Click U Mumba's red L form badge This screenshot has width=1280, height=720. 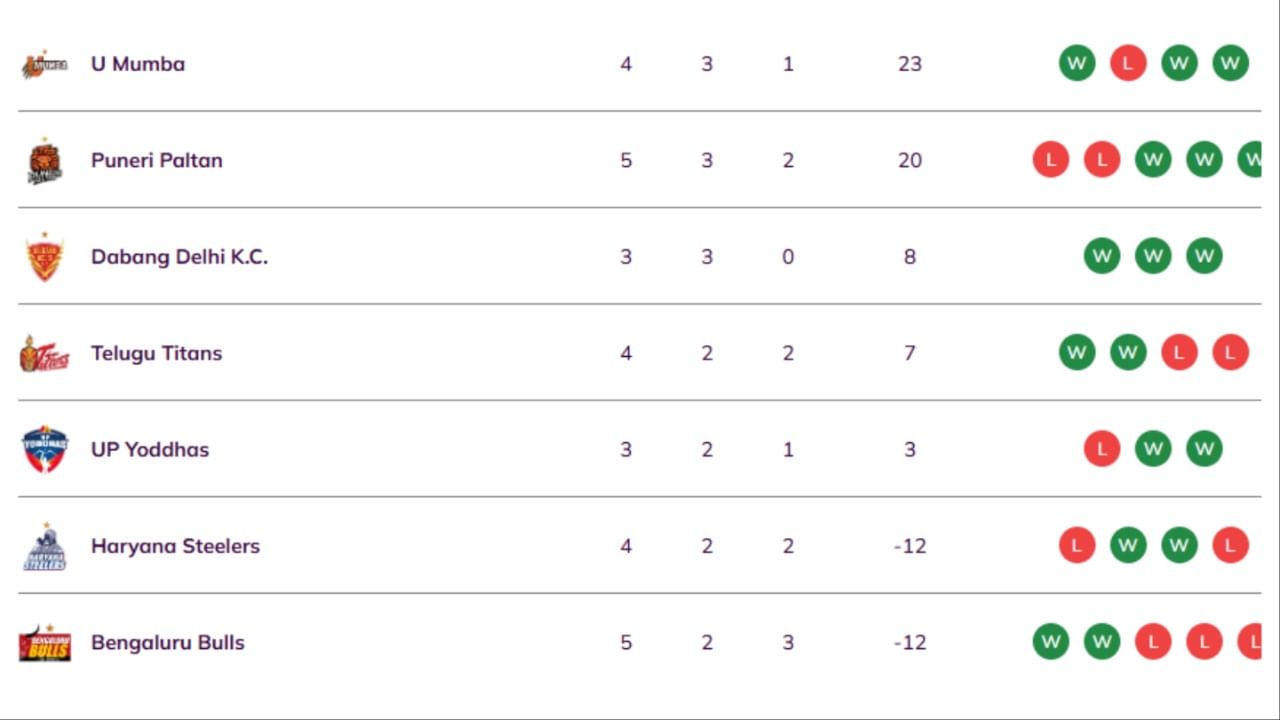tap(1128, 64)
